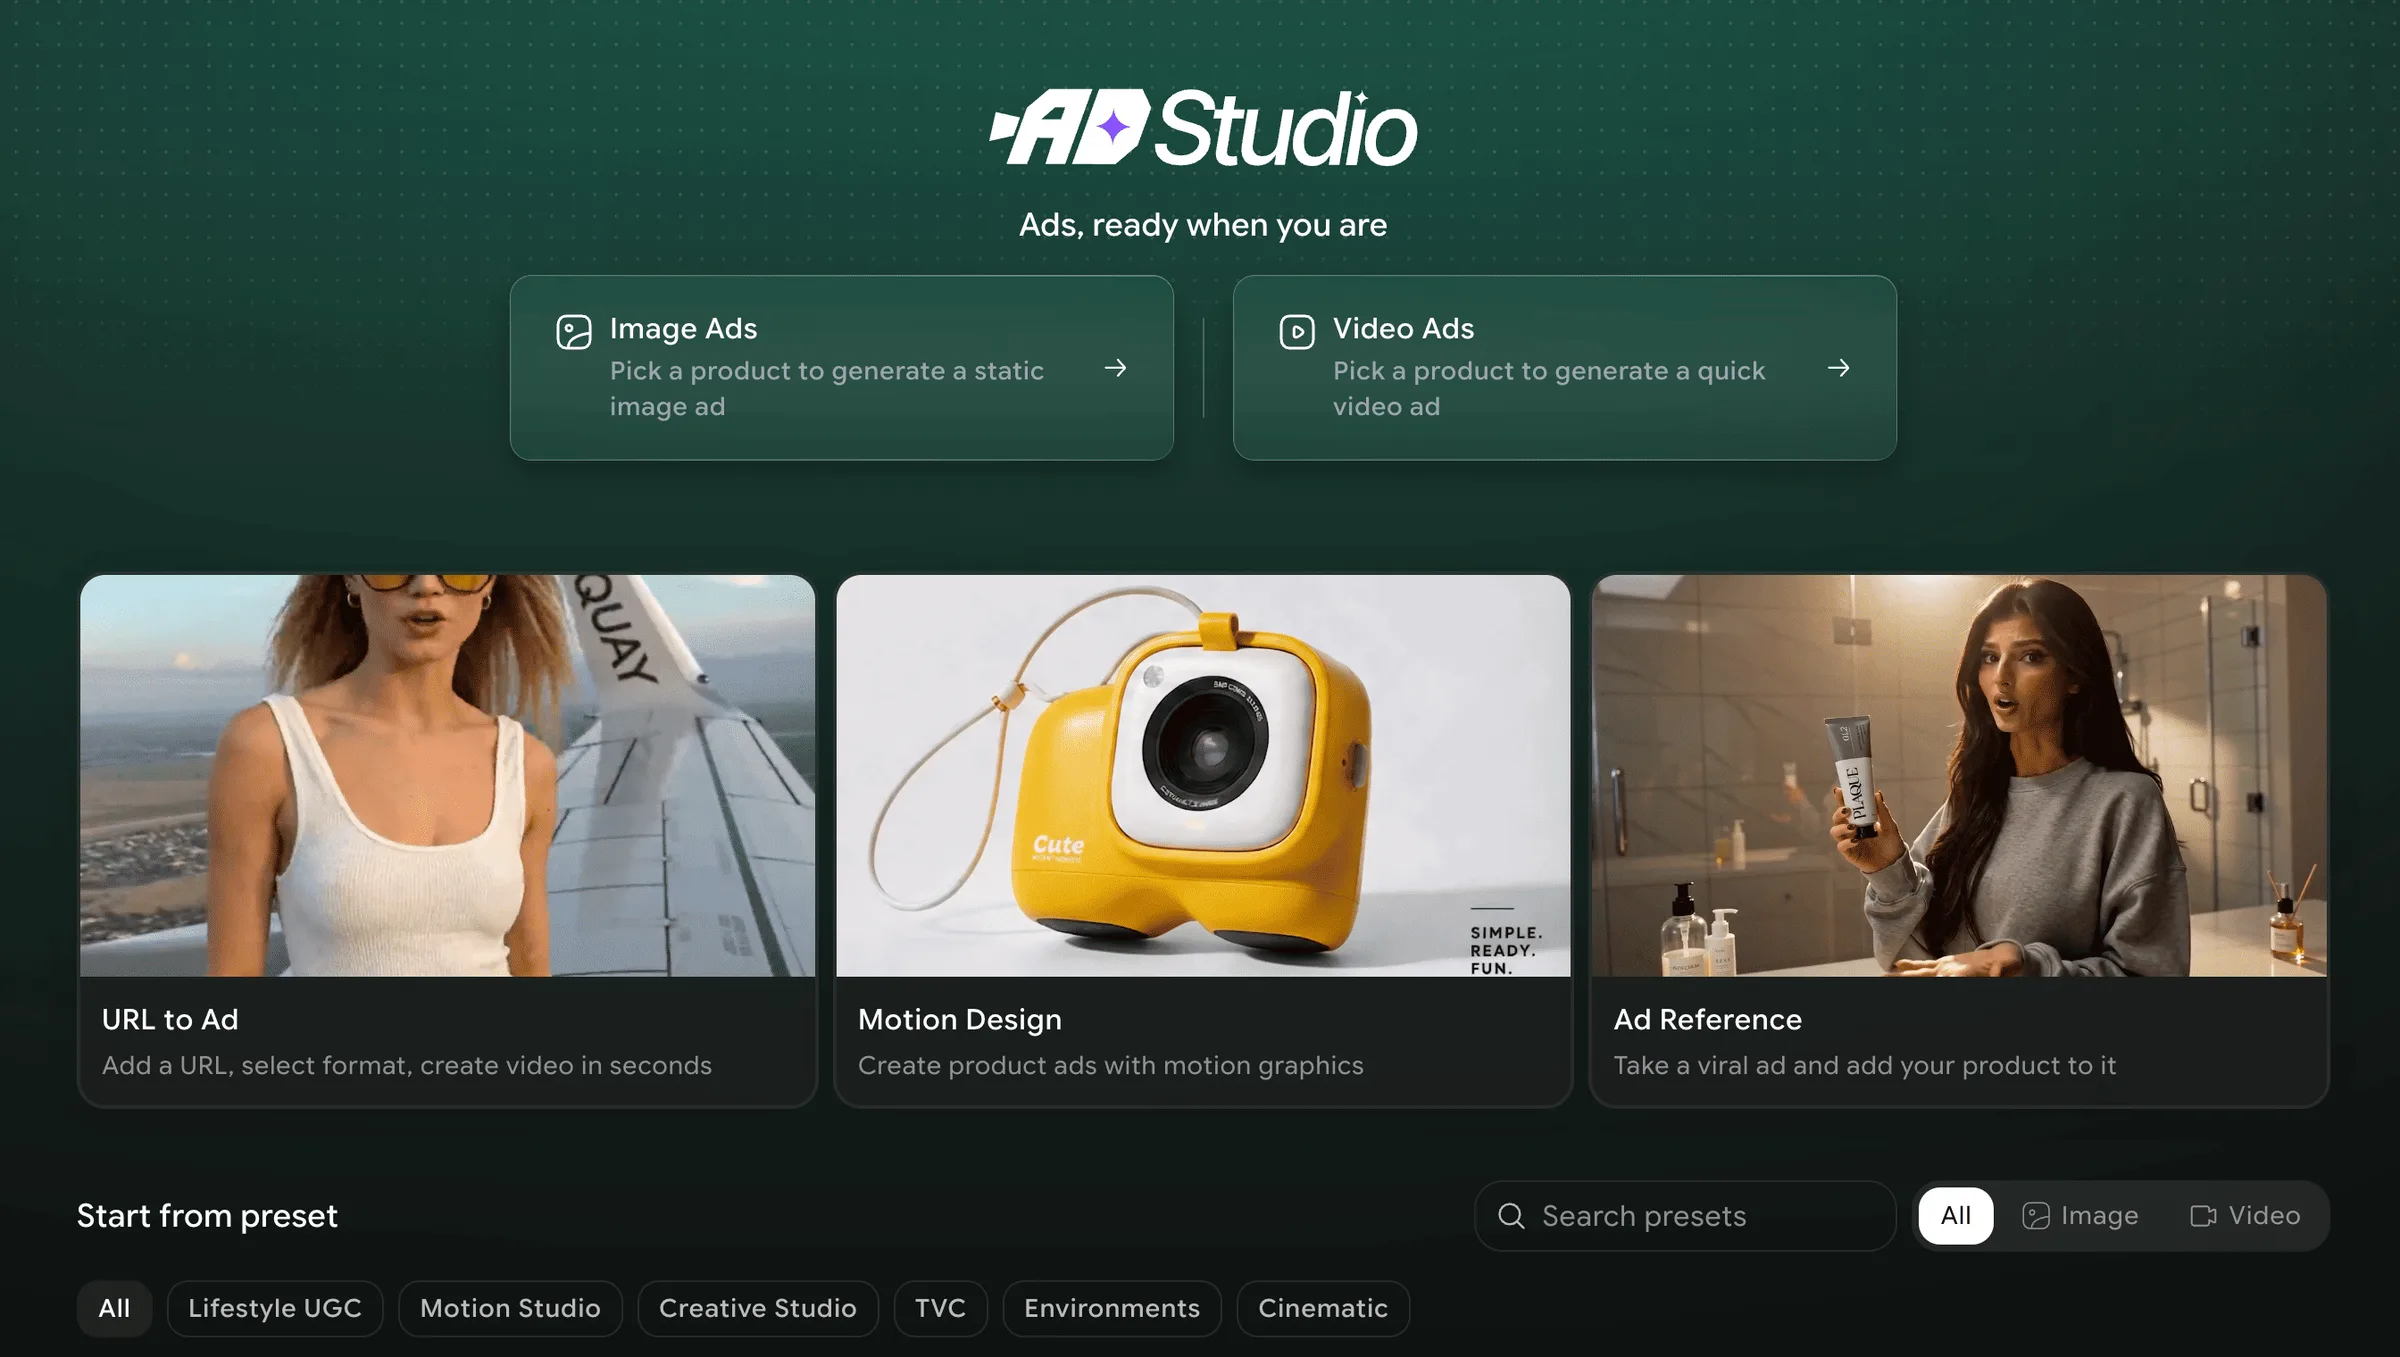The image size is (2400, 1357).
Task: Select the Creative Studio category
Action: click(x=758, y=1308)
